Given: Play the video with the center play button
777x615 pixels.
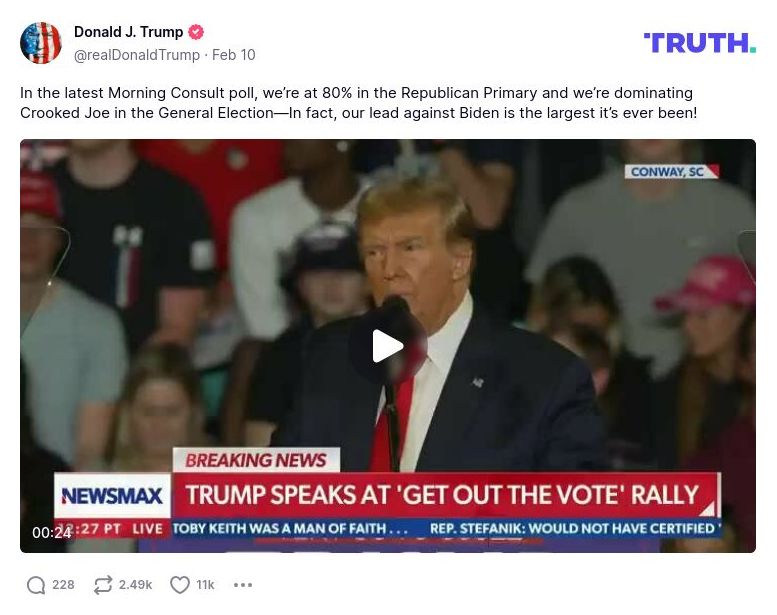Looking at the screenshot, I should click(388, 346).
